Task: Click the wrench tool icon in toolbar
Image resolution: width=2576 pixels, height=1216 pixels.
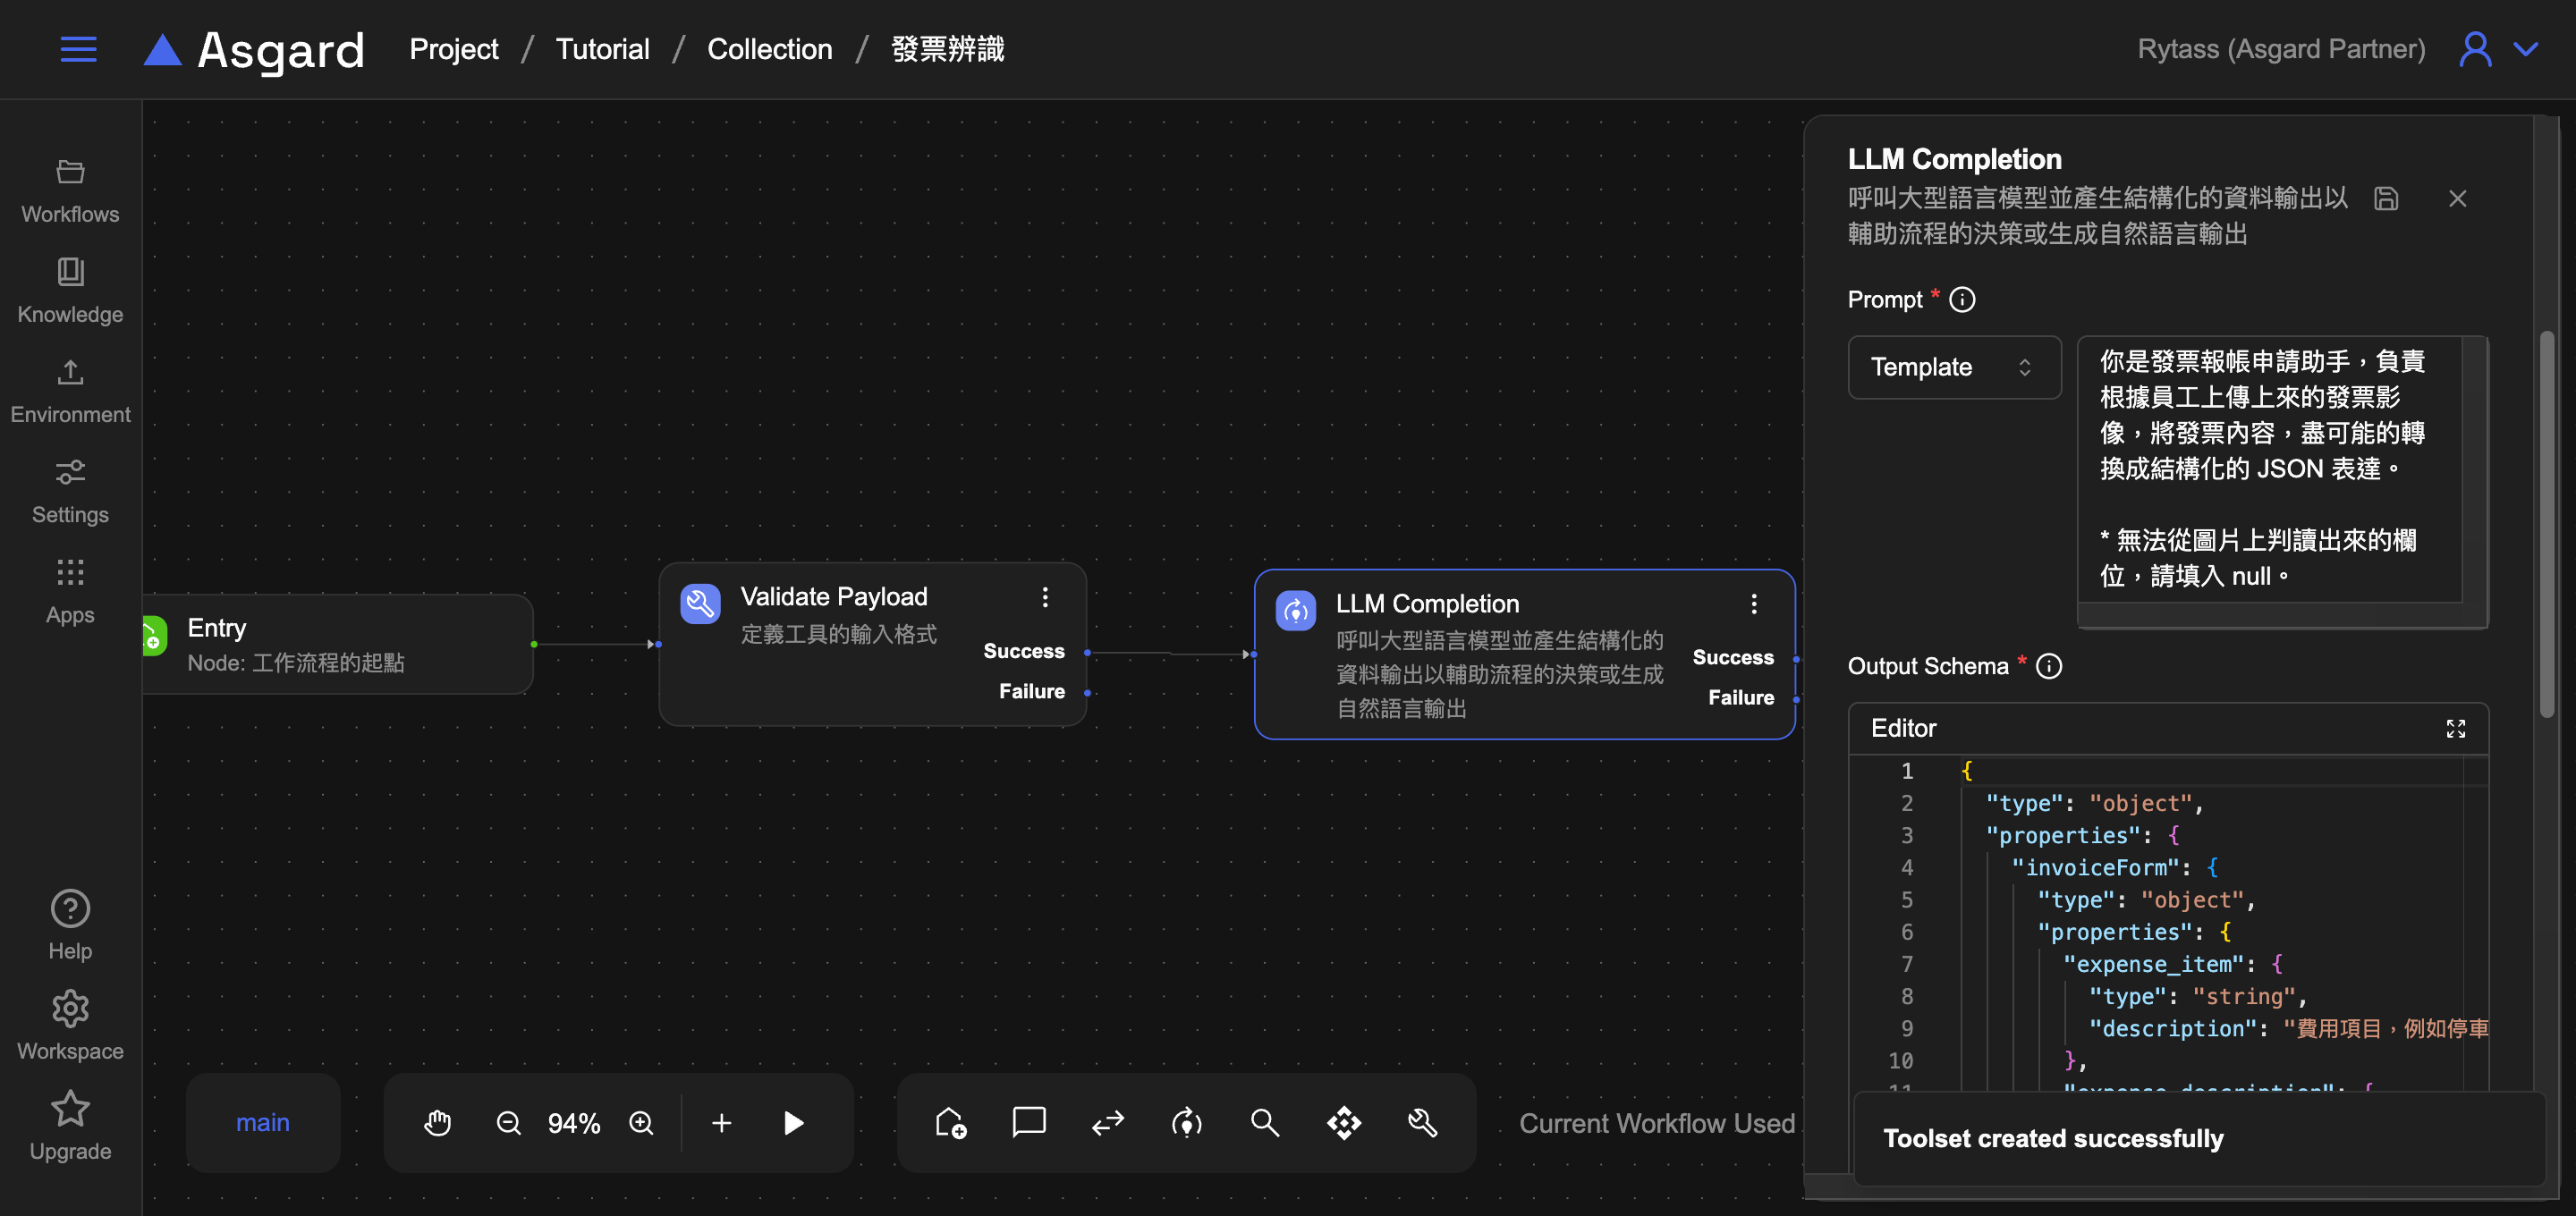Action: coord(1422,1123)
